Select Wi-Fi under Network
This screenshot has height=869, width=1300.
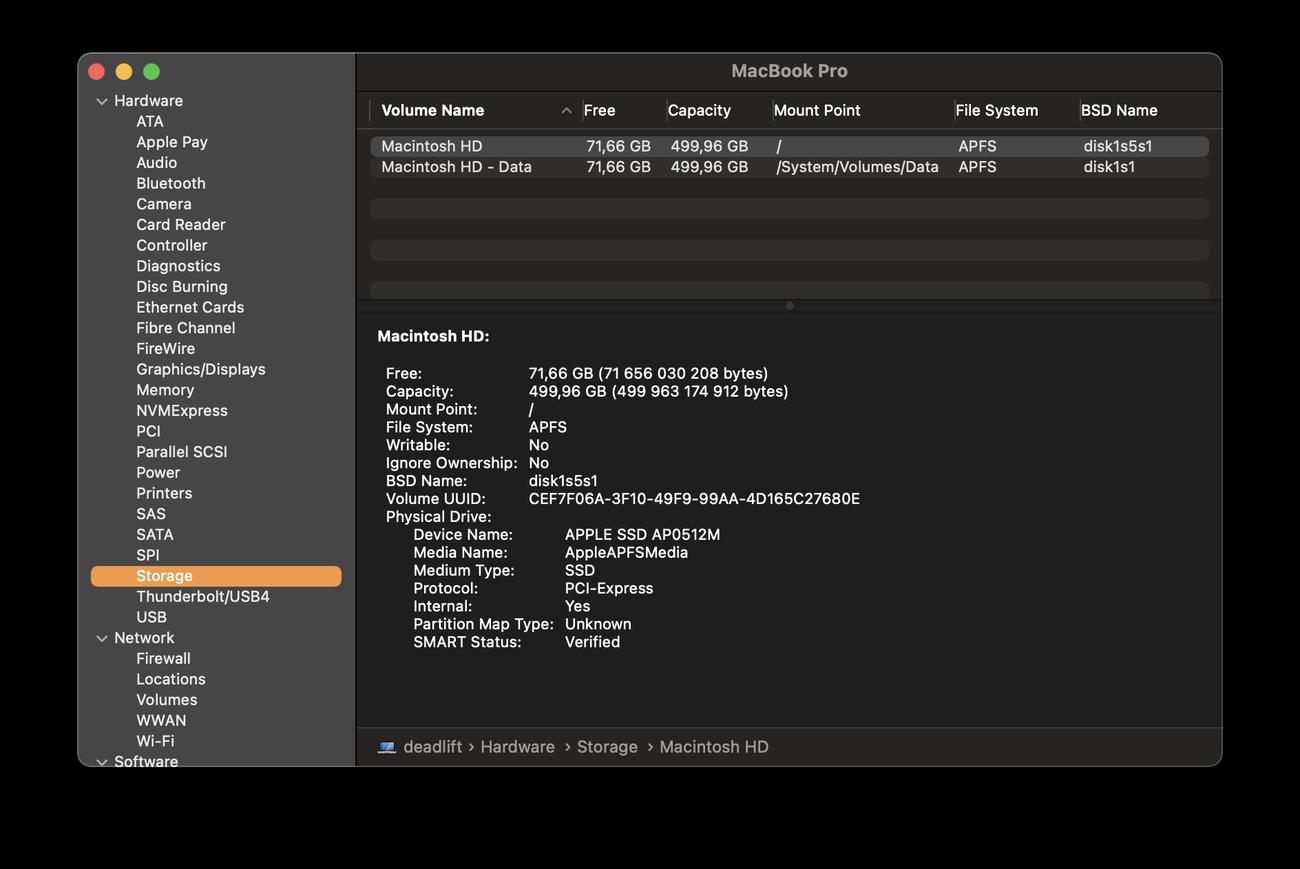click(155, 742)
